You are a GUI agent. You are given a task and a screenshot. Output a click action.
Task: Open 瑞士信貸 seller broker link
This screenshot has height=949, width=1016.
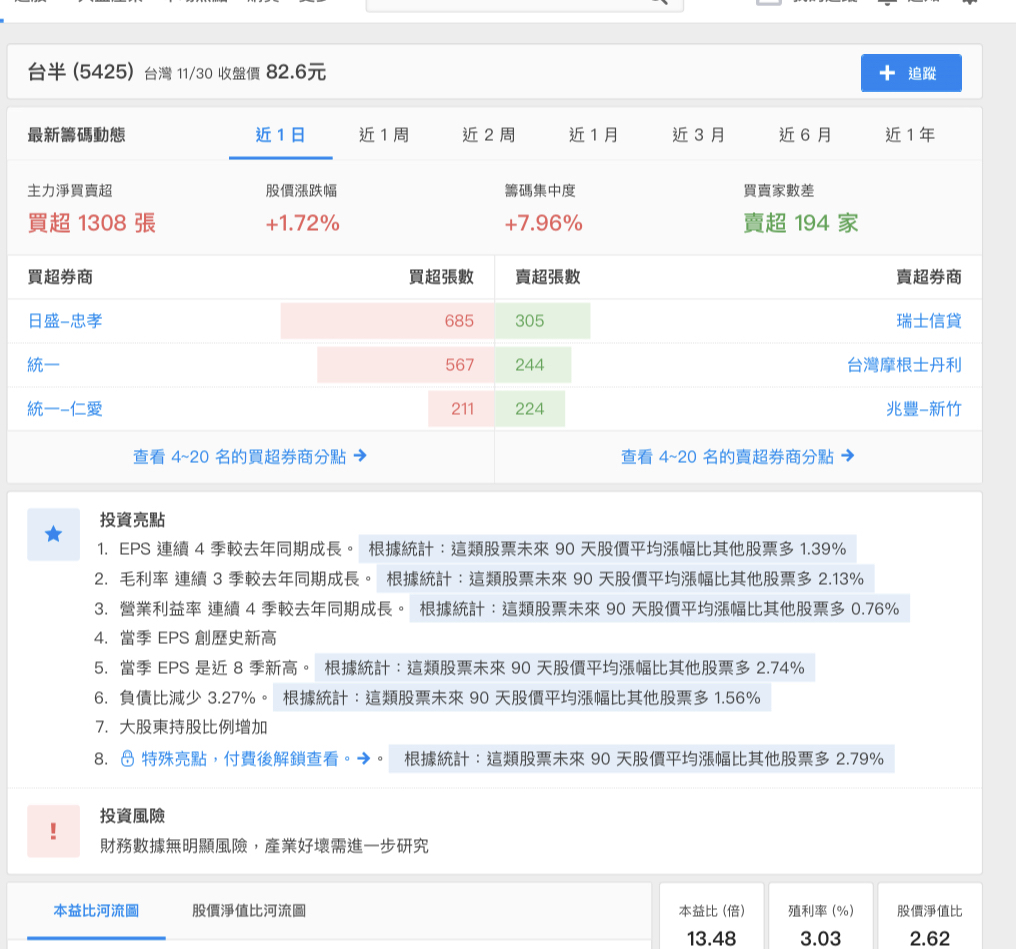pyautogui.click(x=929, y=321)
